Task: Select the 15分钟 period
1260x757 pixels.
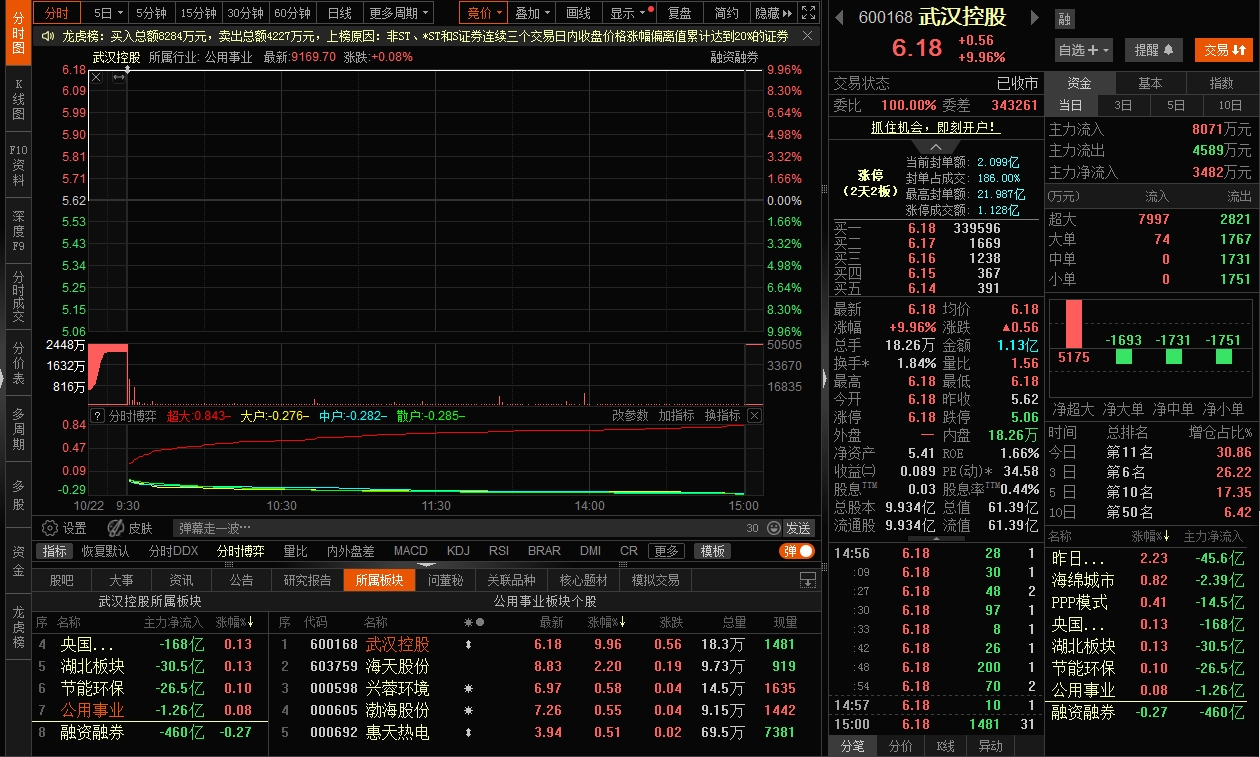Action: pyautogui.click(x=198, y=13)
